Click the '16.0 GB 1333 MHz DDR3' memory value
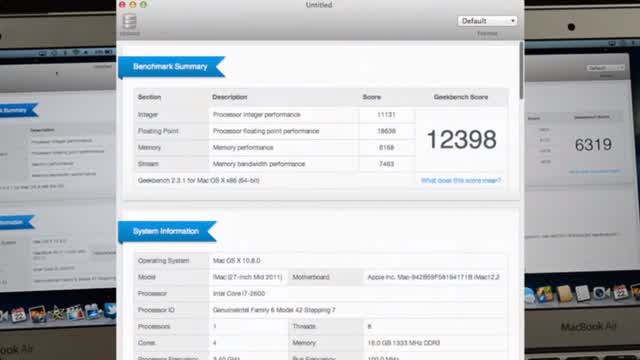640x360 pixels. (x=404, y=343)
